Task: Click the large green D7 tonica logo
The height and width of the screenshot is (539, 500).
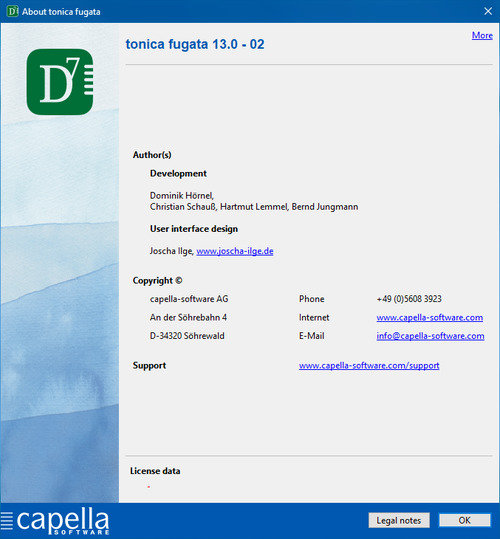Action: pos(60,82)
